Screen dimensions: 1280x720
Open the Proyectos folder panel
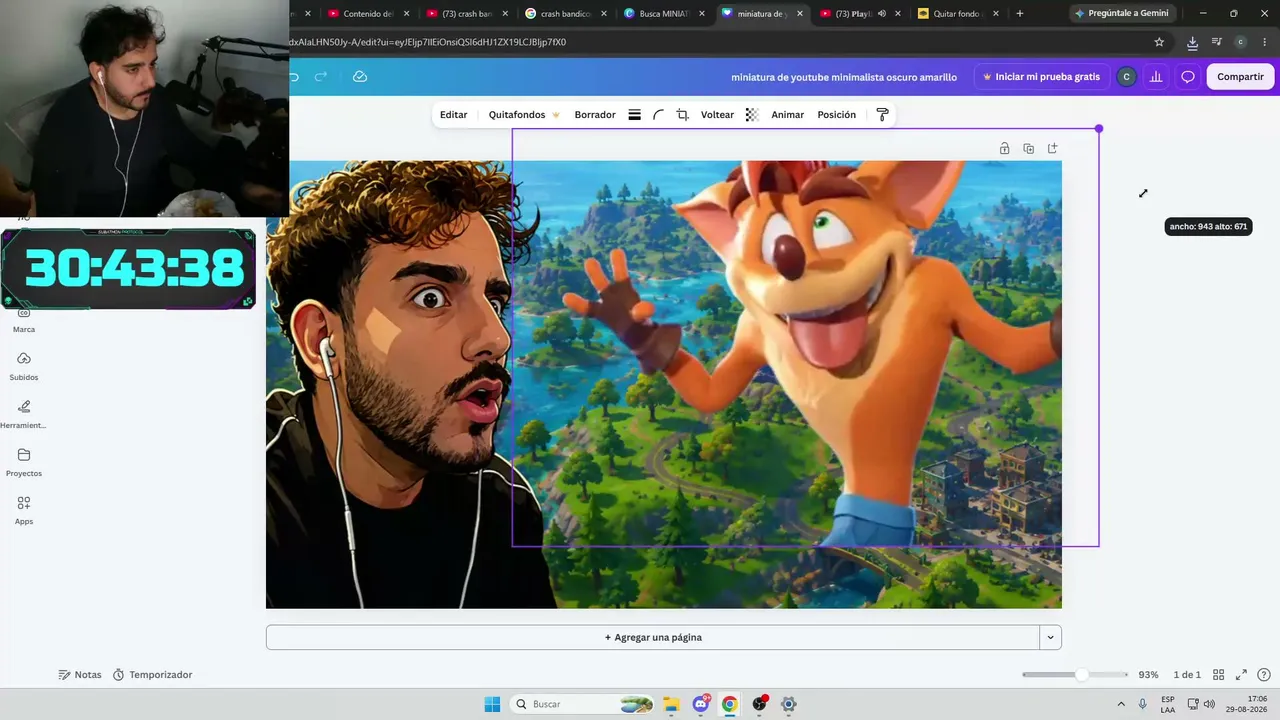click(24, 462)
